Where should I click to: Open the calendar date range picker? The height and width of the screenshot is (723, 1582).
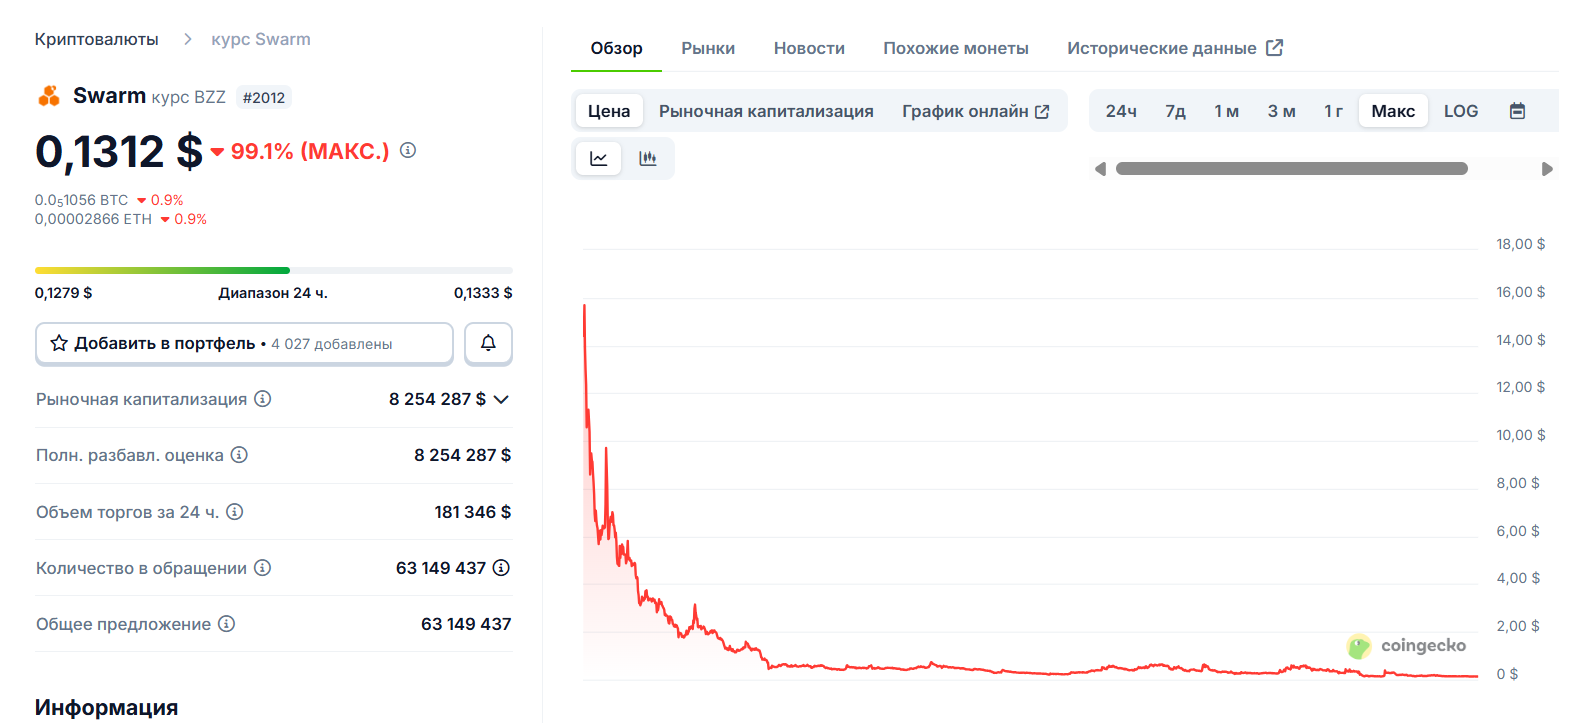[1517, 111]
